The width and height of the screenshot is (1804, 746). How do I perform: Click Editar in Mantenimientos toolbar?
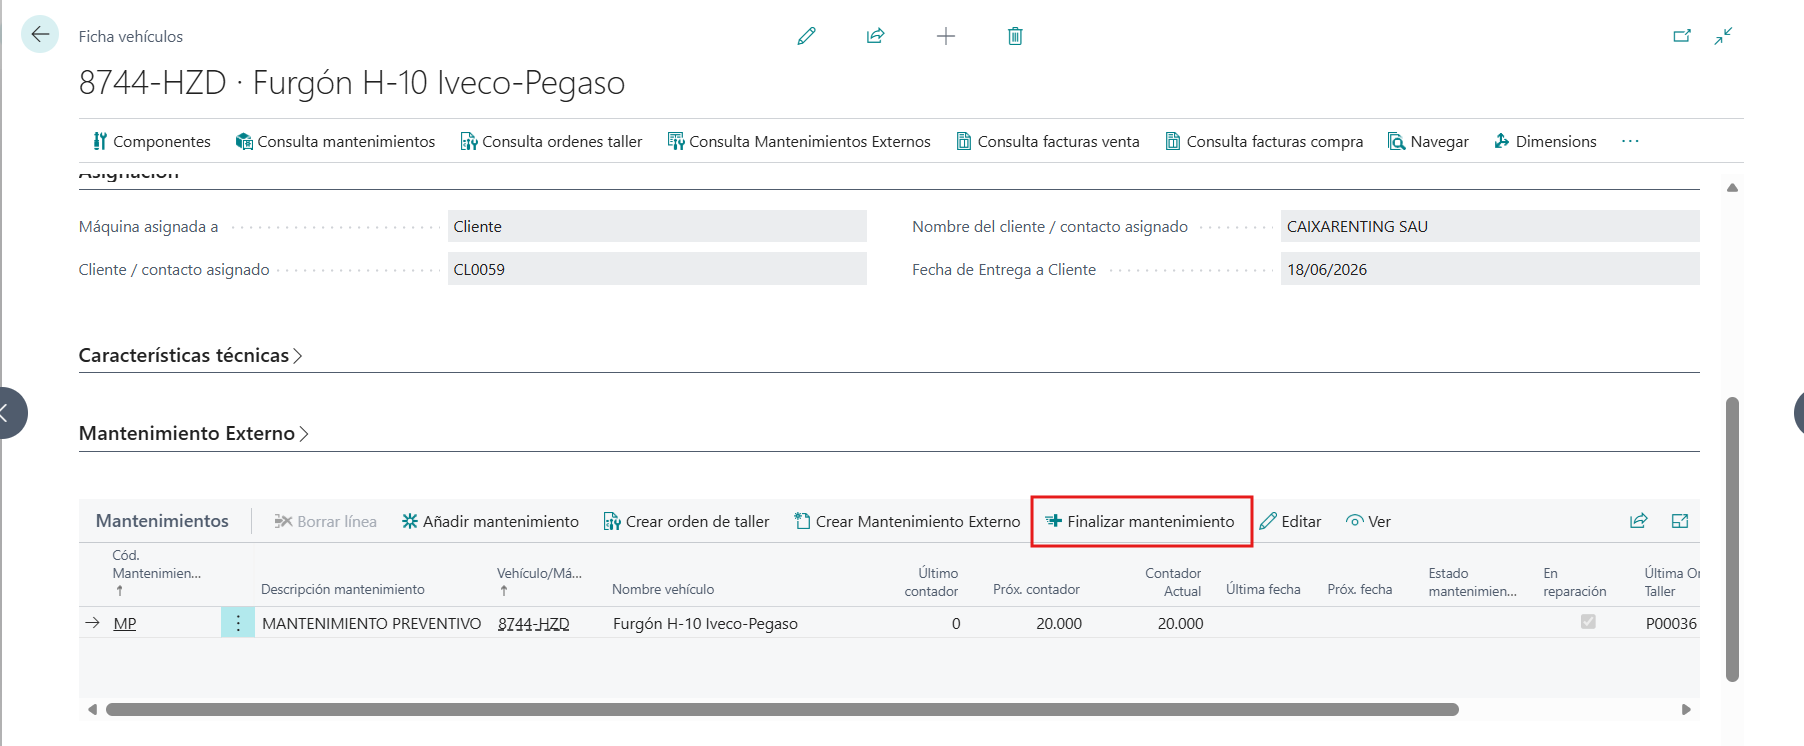(1291, 521)
